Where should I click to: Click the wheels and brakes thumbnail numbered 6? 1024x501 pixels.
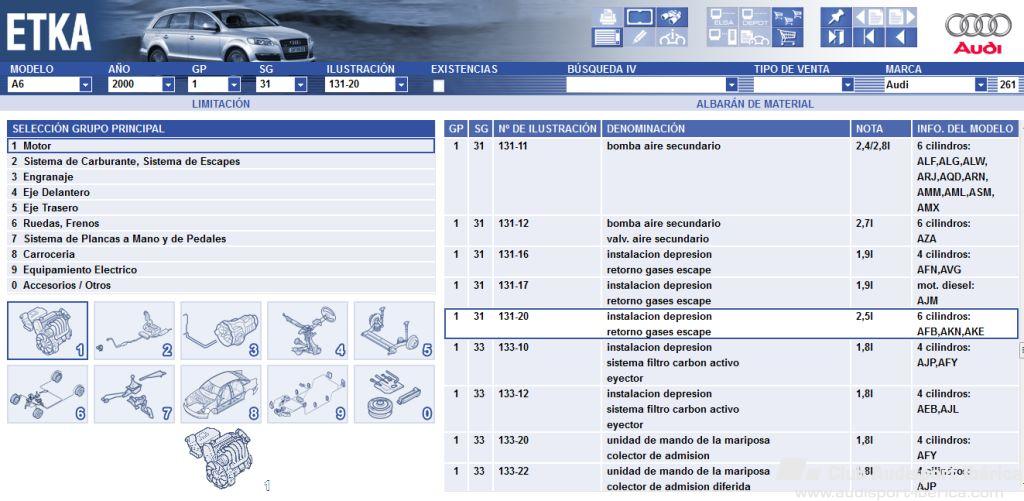click(x=48, y=394)
